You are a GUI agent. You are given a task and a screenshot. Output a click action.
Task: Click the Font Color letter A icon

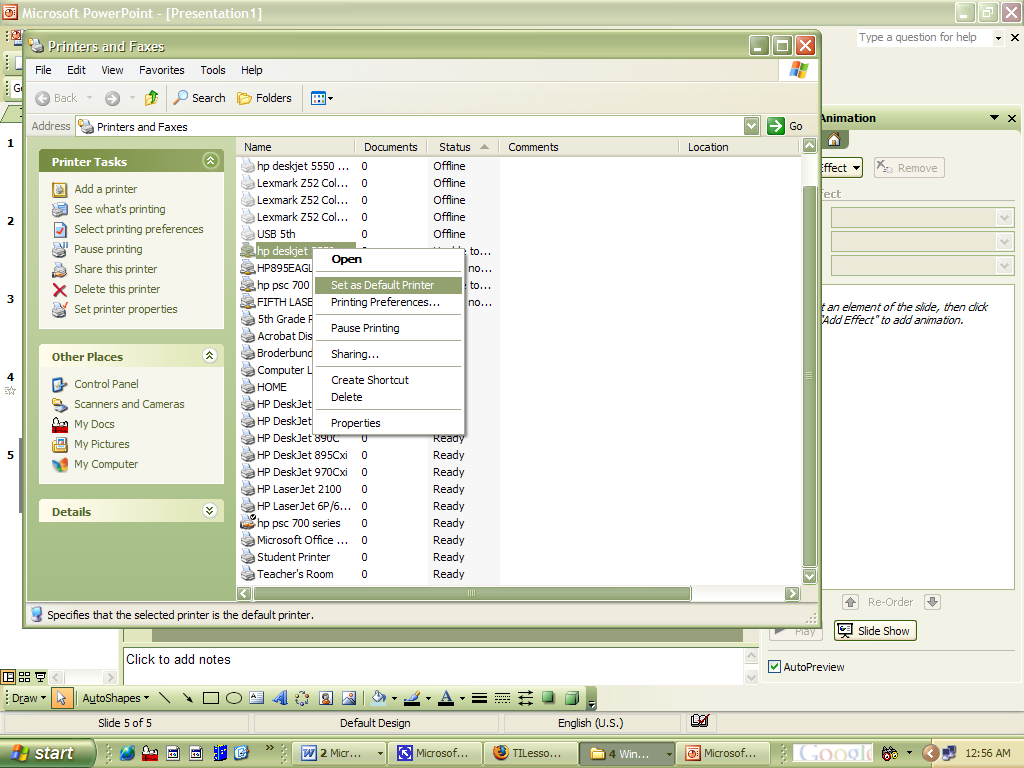446,698
